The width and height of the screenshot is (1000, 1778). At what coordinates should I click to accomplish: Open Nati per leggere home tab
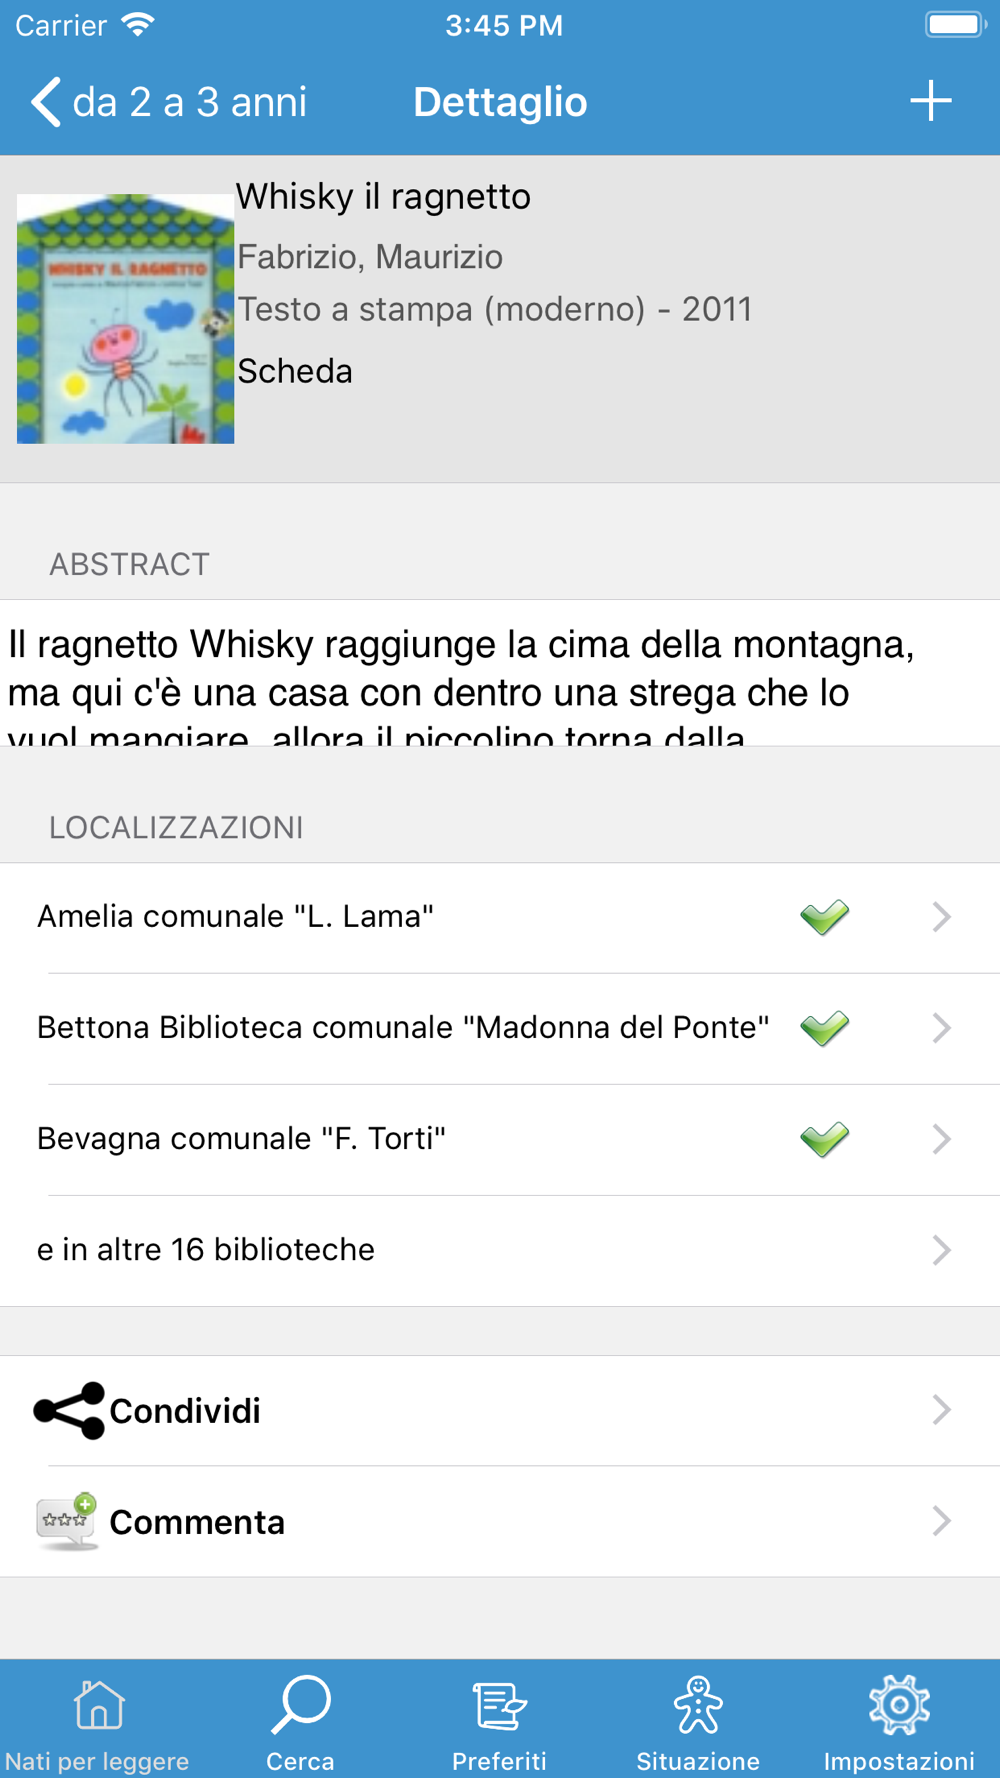(98, 1720)
